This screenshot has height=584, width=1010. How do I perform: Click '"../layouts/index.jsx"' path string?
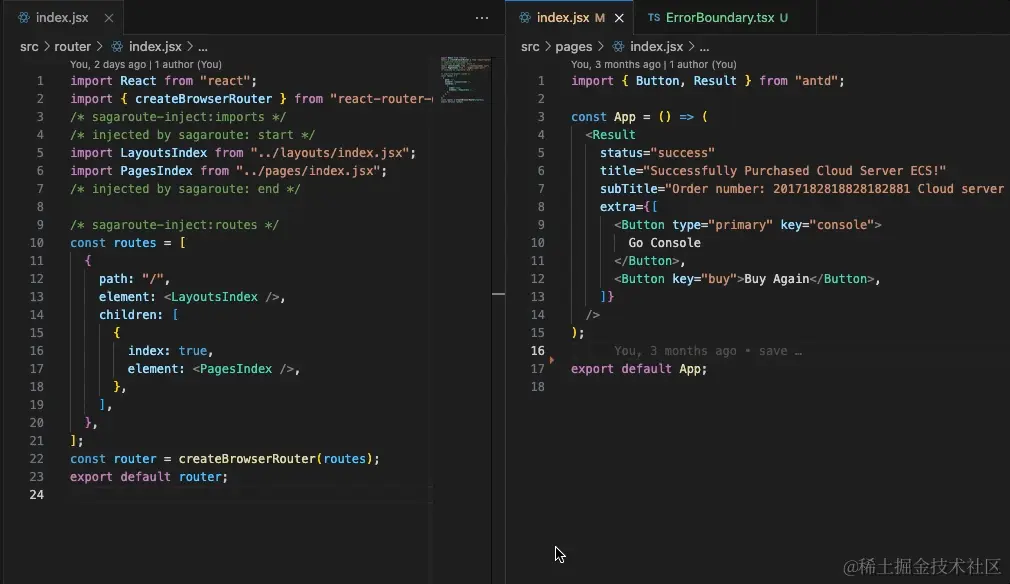pos(330,153)
